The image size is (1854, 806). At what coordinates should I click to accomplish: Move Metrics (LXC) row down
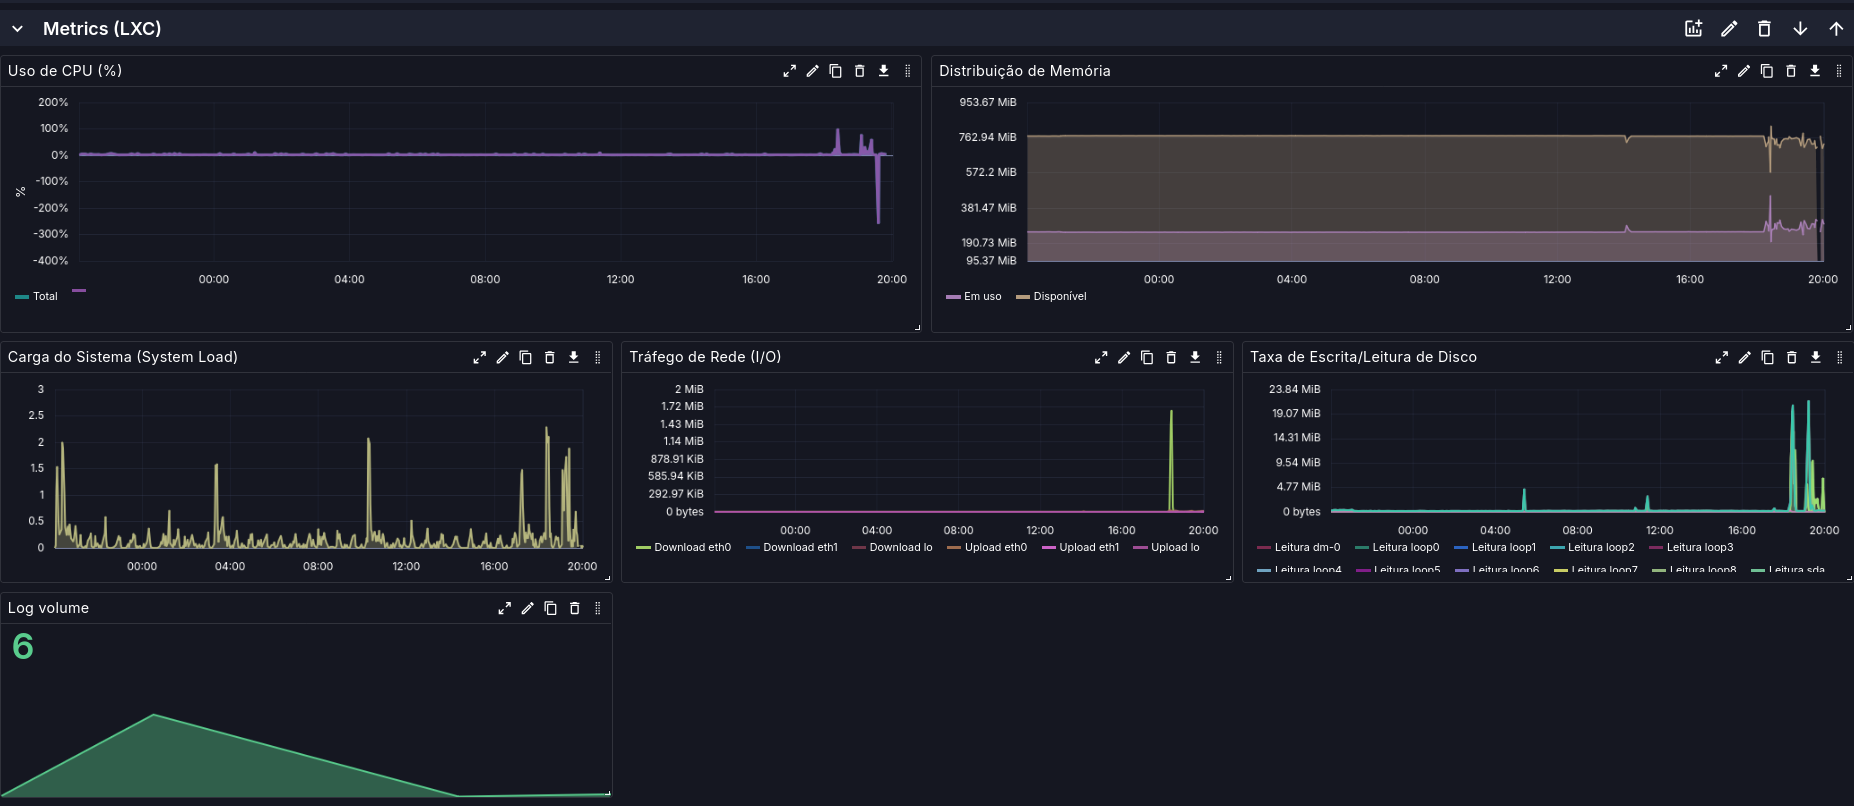[x=1800, y=29]
